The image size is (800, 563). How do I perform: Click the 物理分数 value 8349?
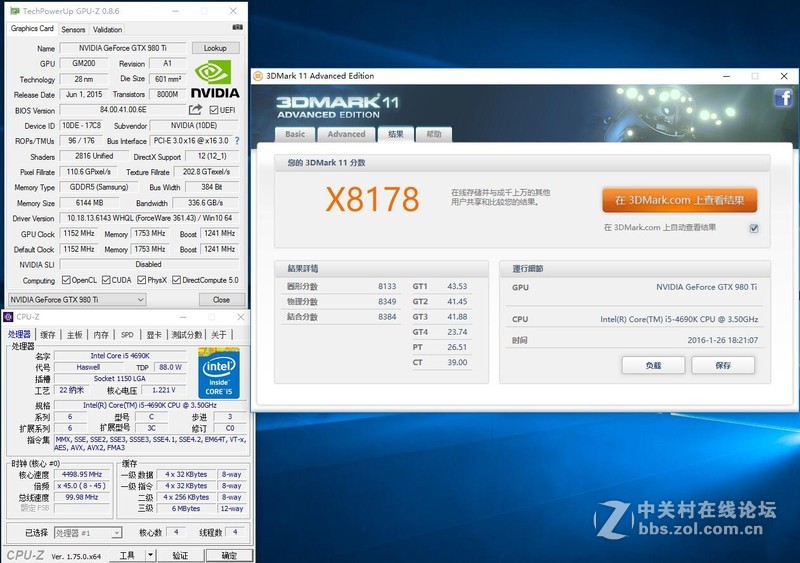point(387,302)
